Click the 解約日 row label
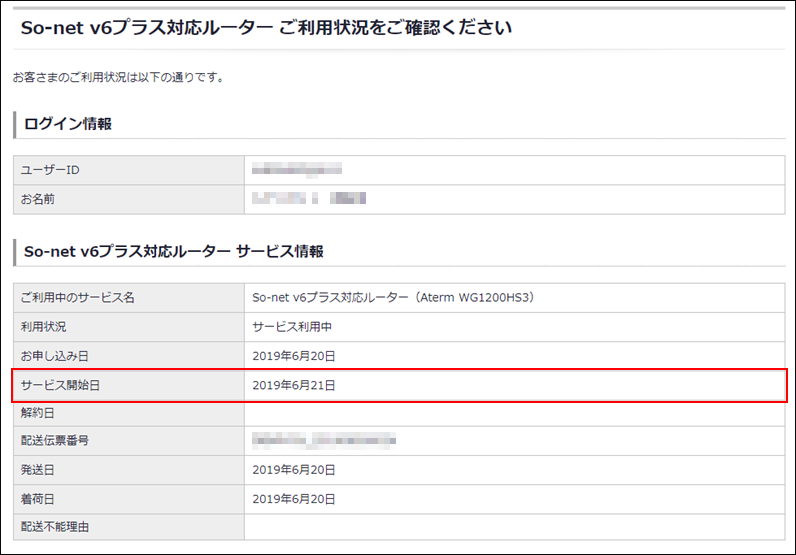 pos(38,412)
